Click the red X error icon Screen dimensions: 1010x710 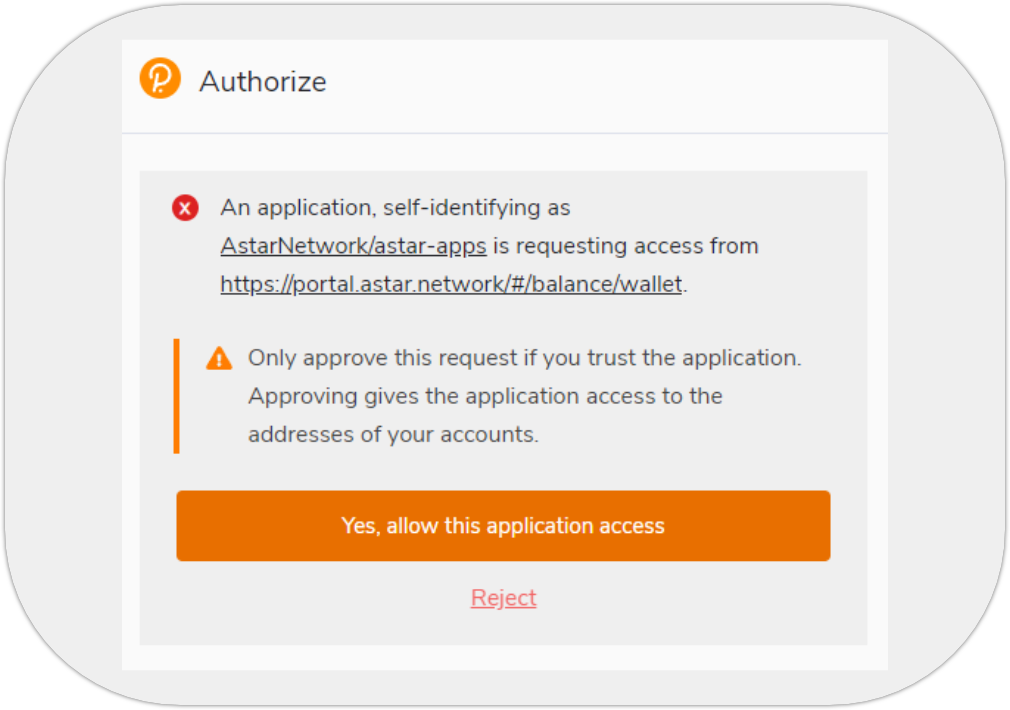click(185, 208)
